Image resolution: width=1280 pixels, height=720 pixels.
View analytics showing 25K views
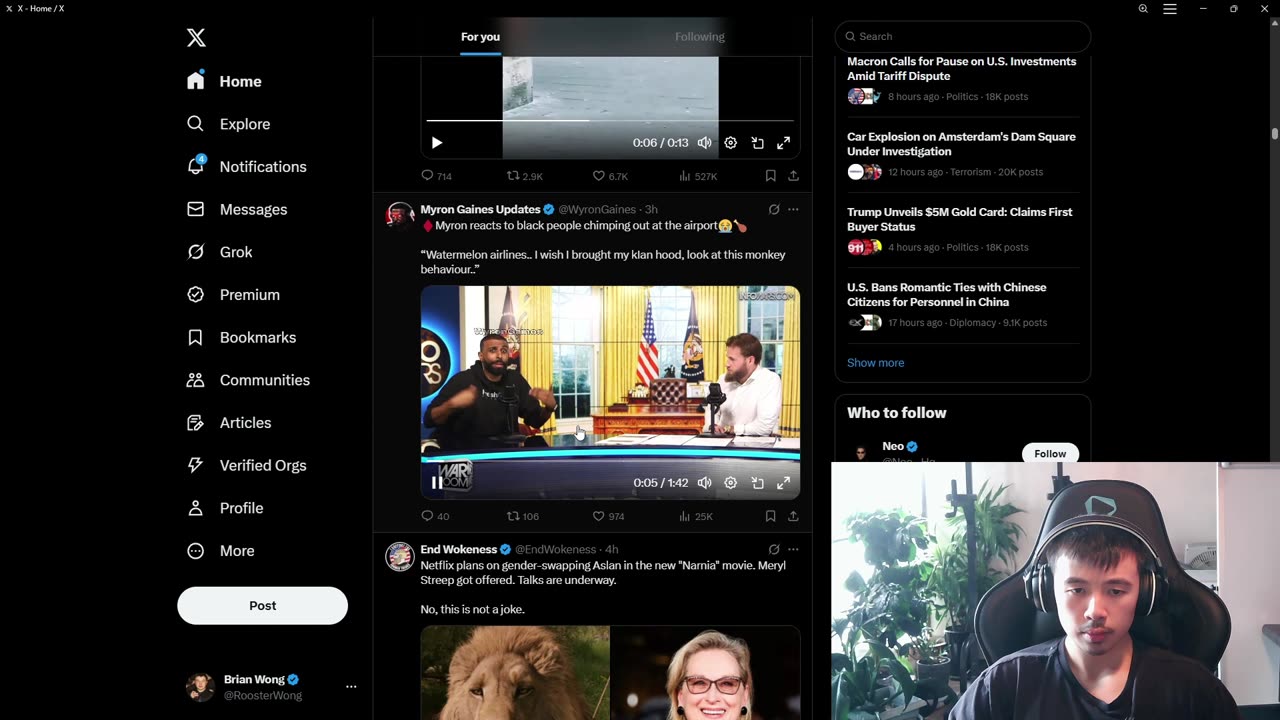click(696, 516)
